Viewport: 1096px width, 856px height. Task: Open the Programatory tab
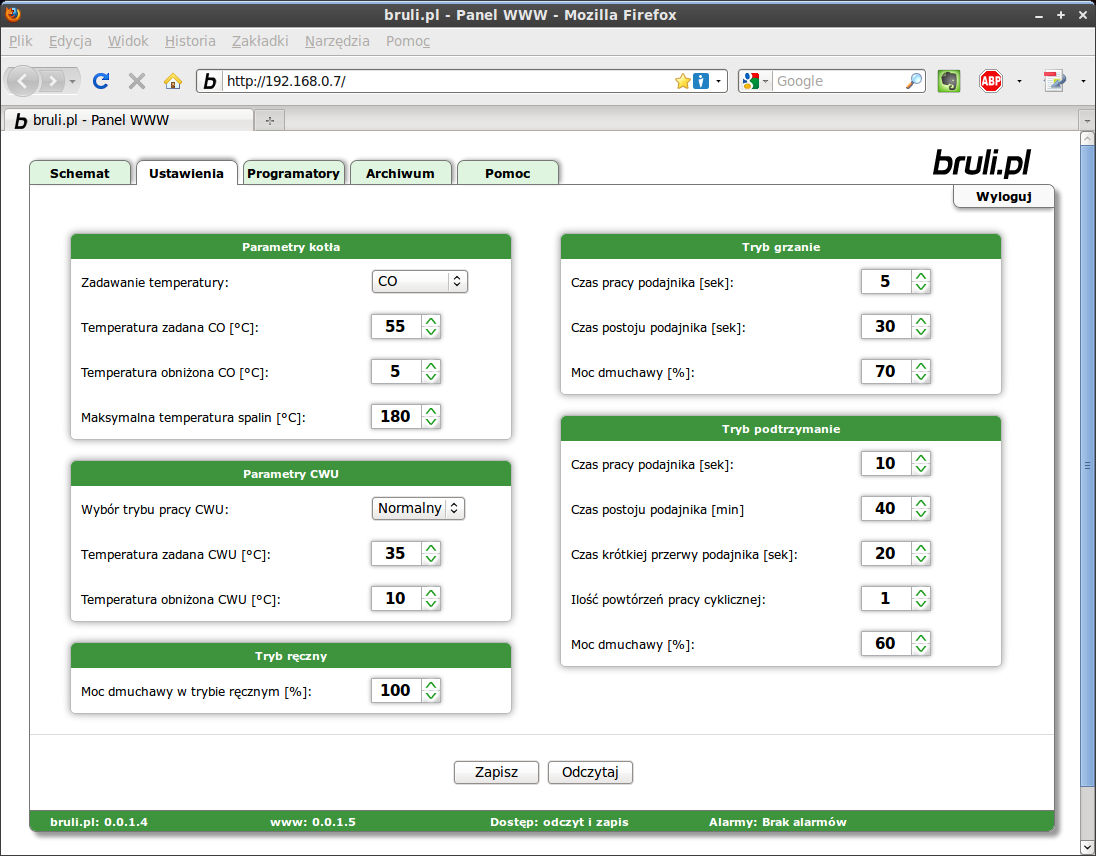[x=294, y=173]
